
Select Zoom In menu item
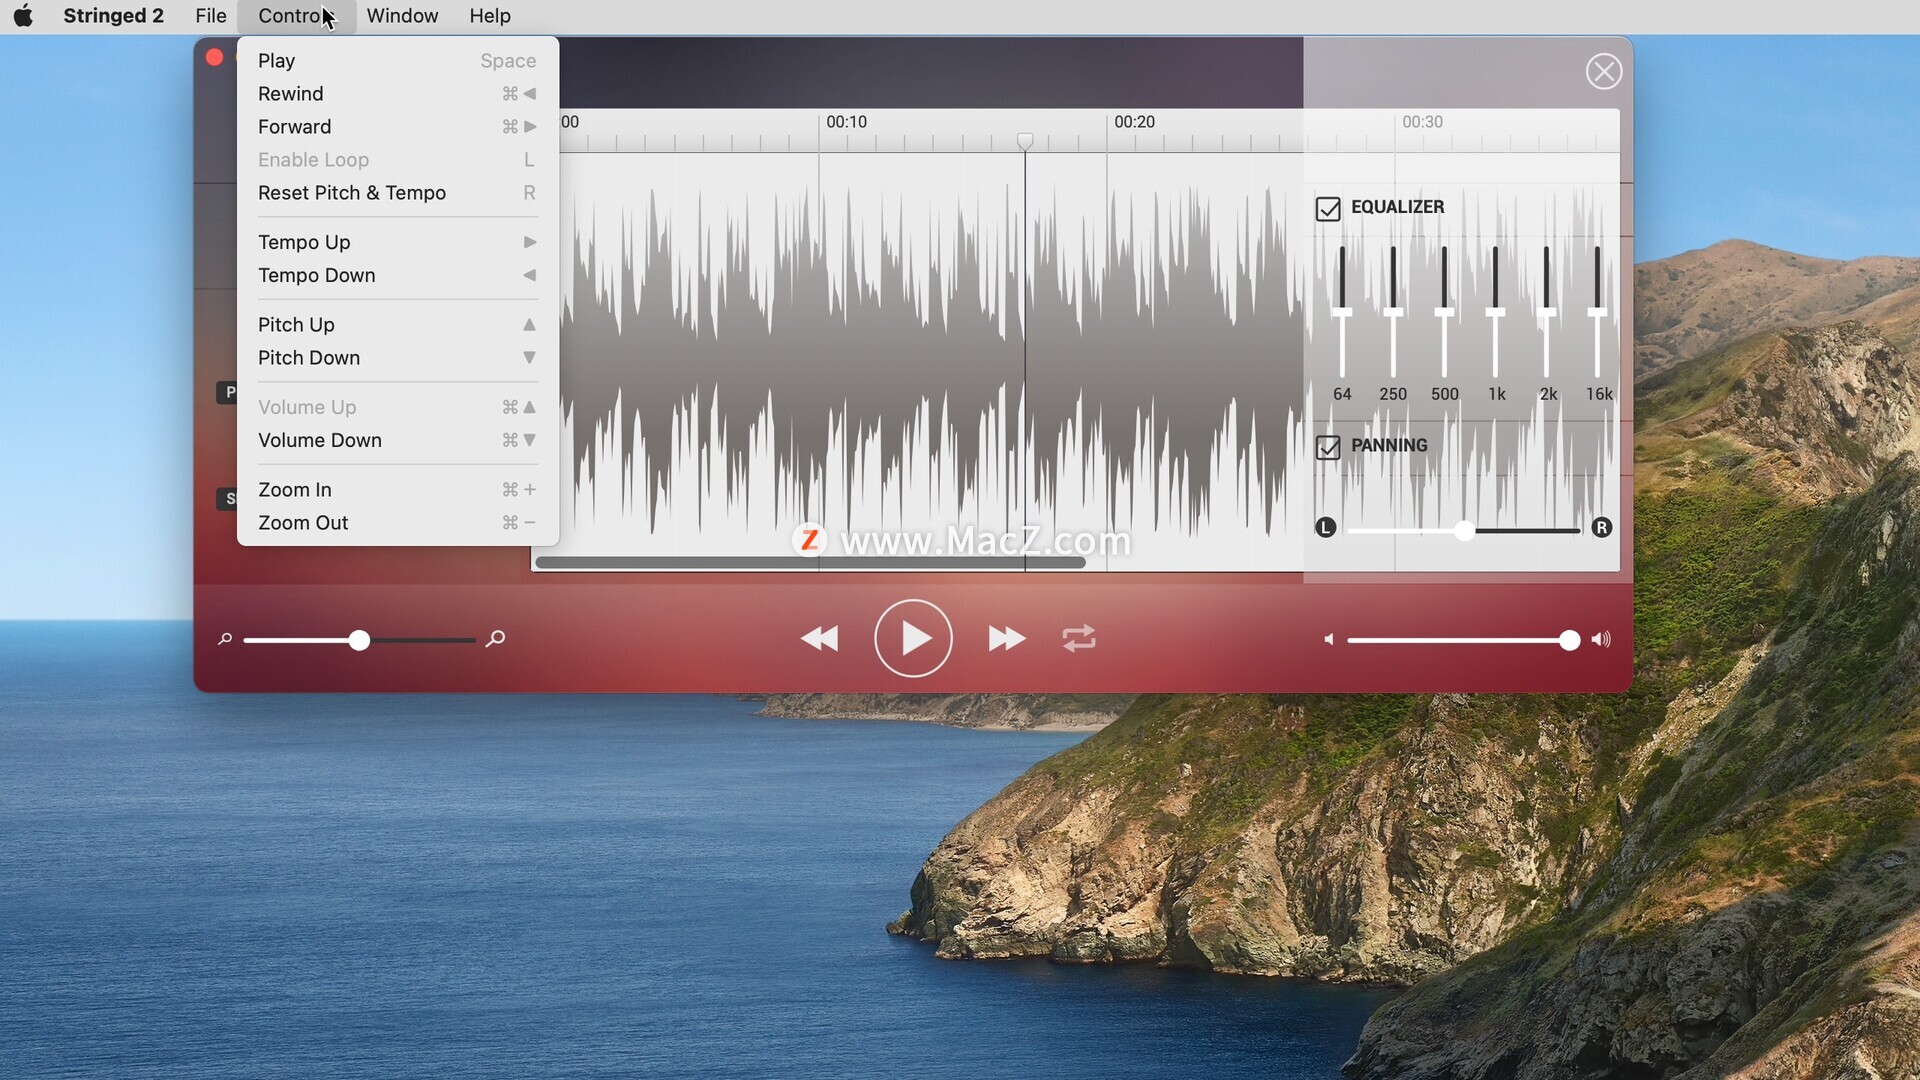[397, 490]
